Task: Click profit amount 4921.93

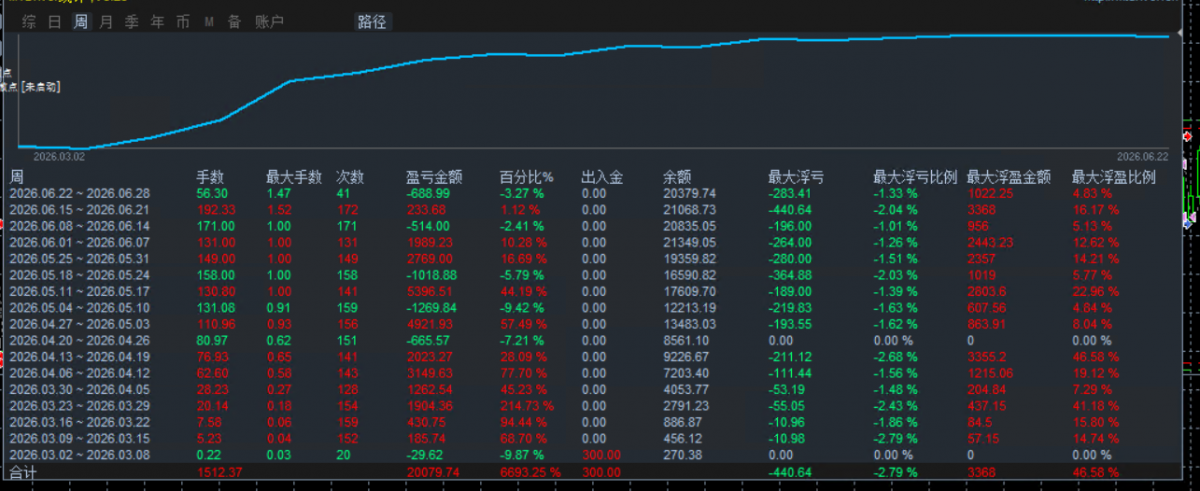Action: click(x=430, y=325)
